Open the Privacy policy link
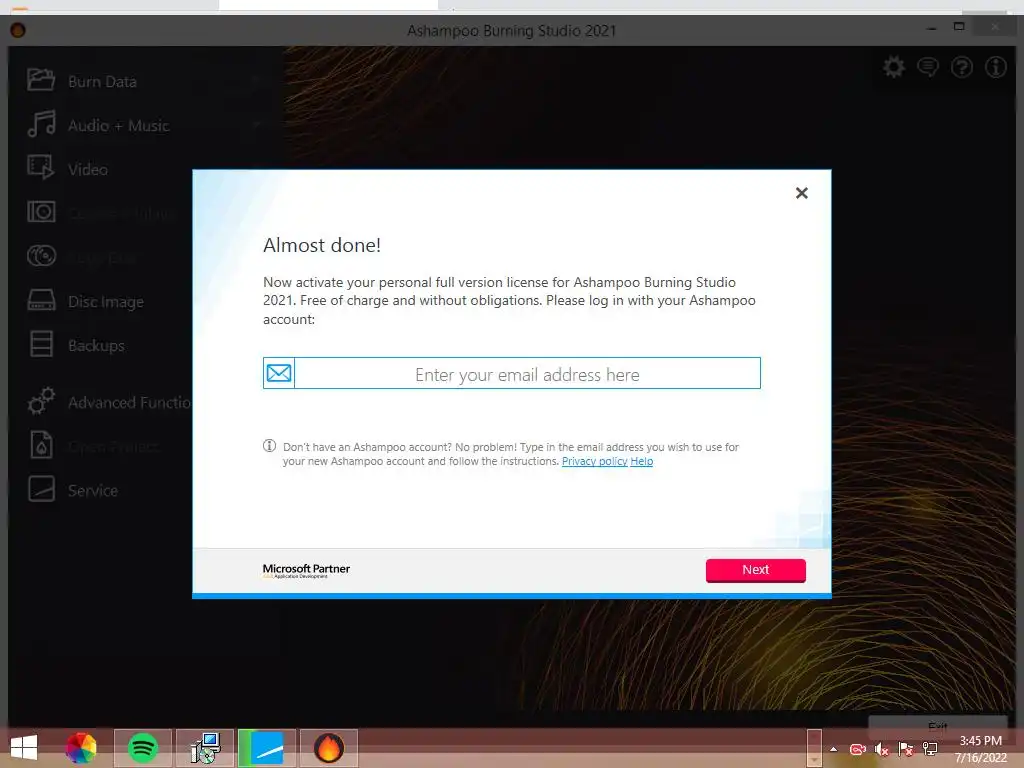 594,461
